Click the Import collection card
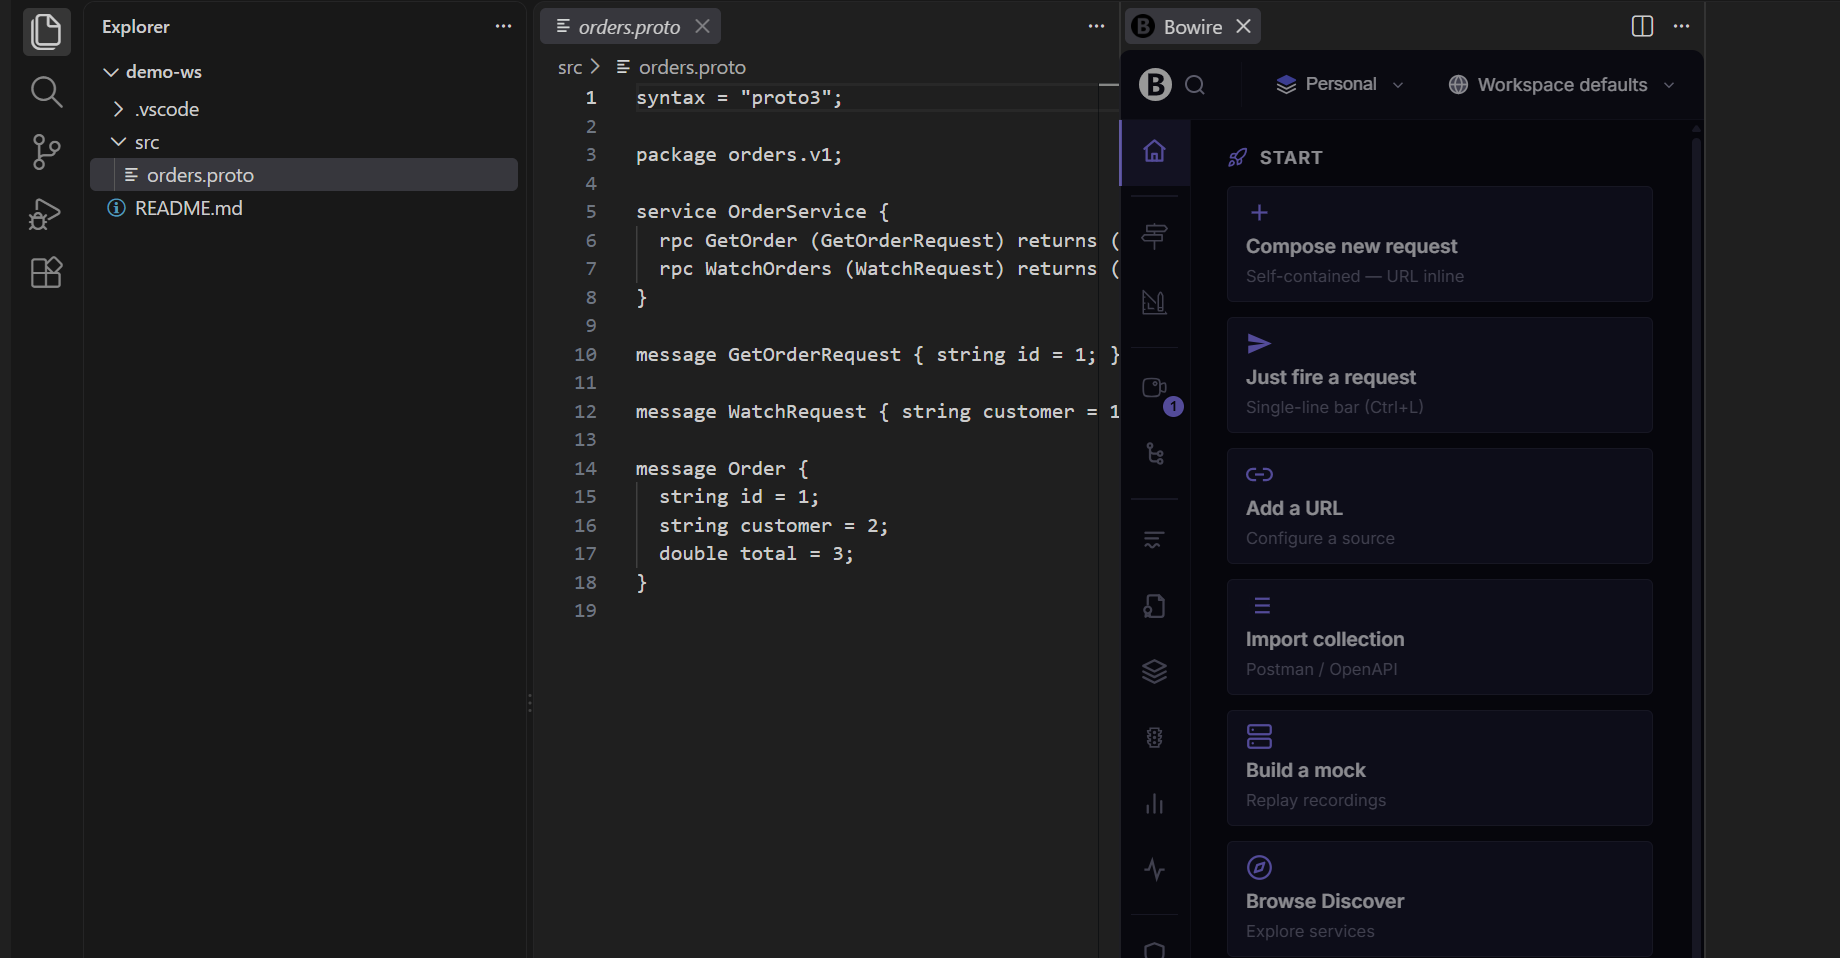The width and height of the screenshot is (1840, 958). [x=1439, y=637]
